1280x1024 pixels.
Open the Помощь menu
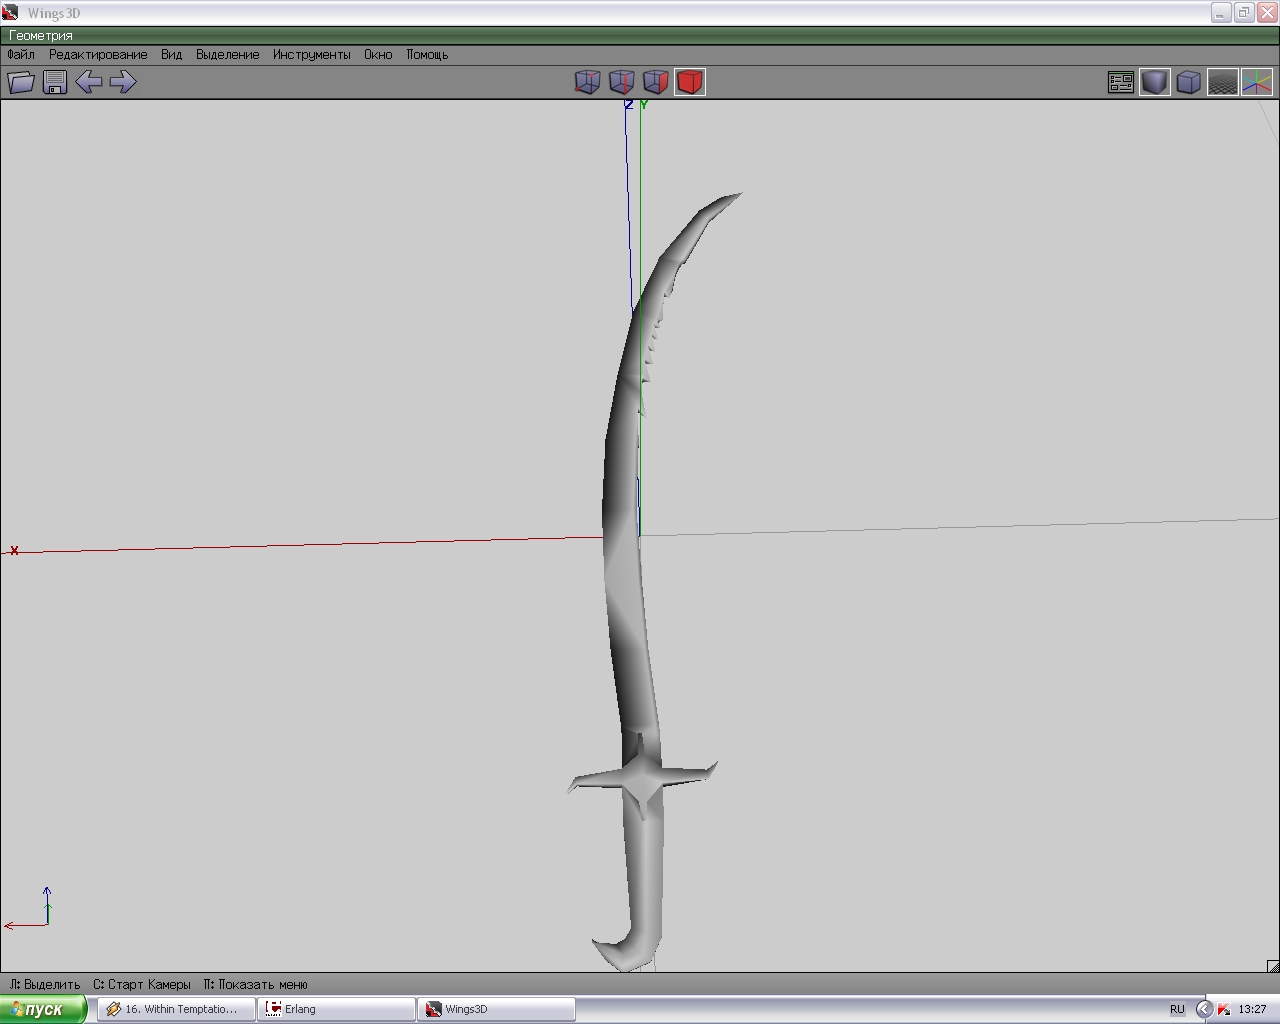click(427, 55)
